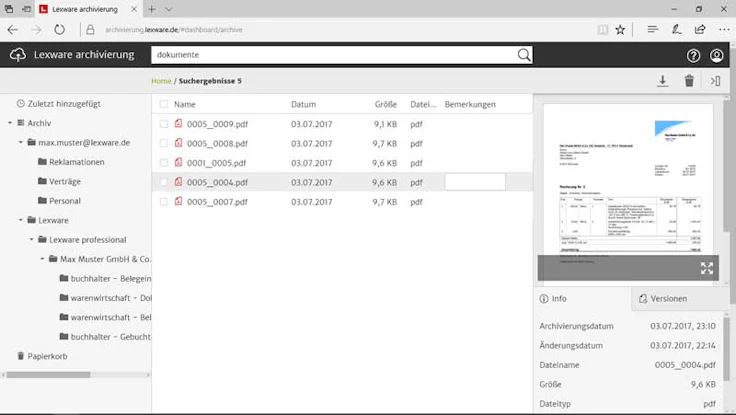Download the selected file via download icon
The height and width of the screenshot is (415, 736).
(x=662, y=81)
